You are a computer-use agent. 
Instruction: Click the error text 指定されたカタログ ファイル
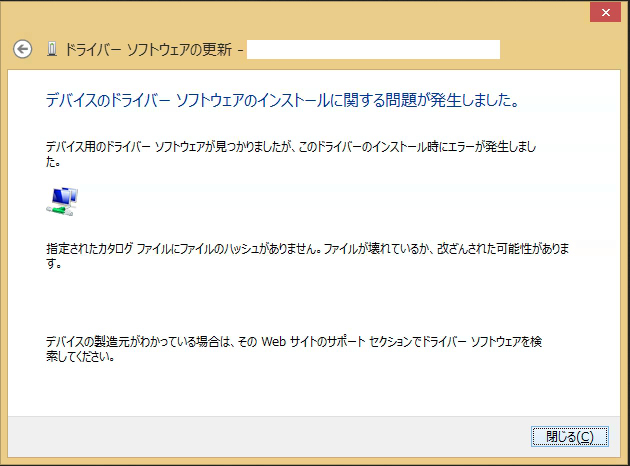[x=307, y=256]
